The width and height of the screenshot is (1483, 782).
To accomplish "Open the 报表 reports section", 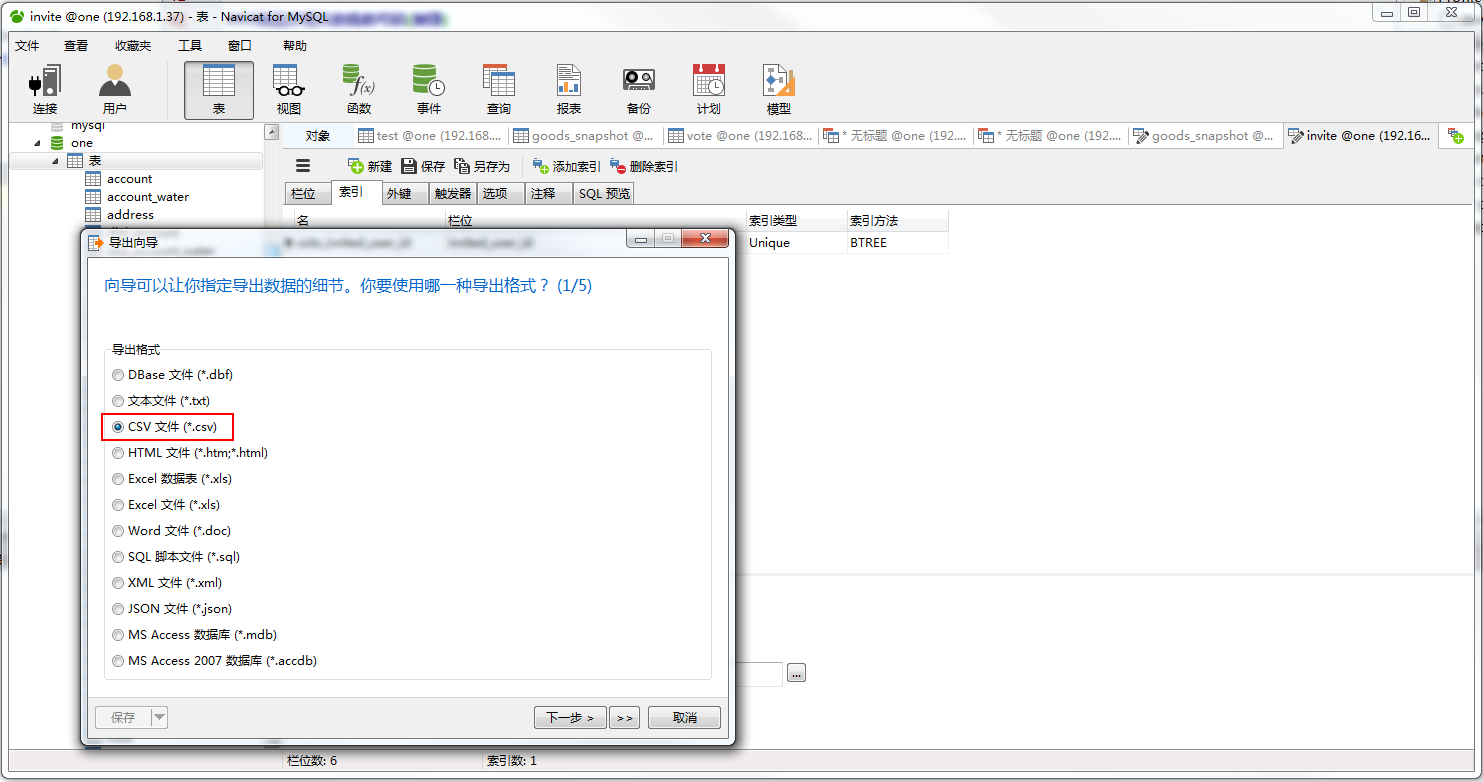I will tap(569, 90).
